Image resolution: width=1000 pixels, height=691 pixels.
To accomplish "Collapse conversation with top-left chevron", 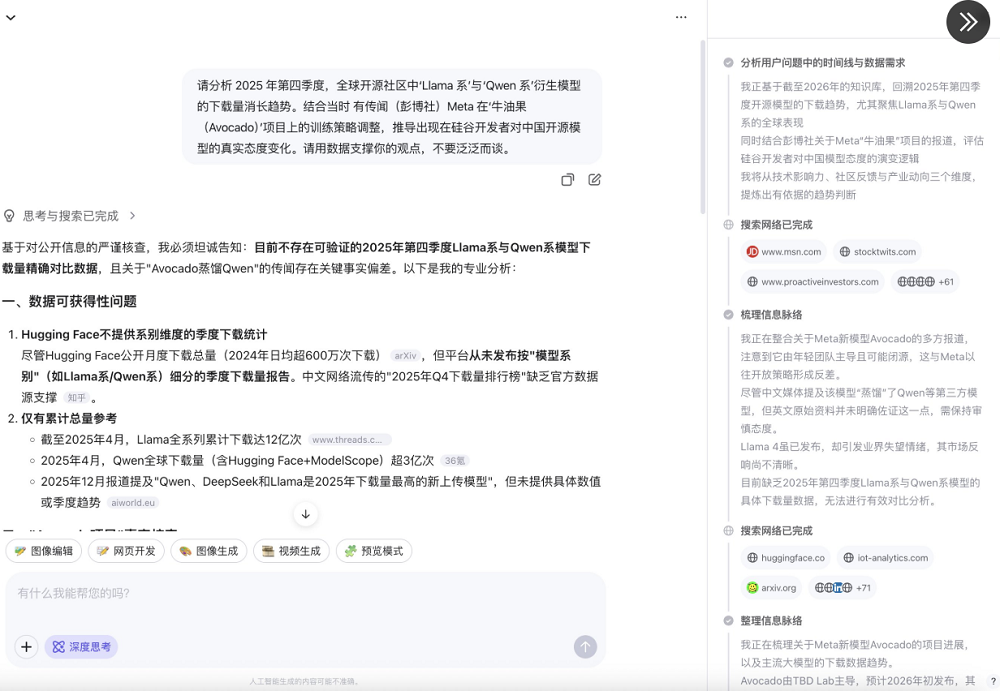I will [x=11, y=17].
